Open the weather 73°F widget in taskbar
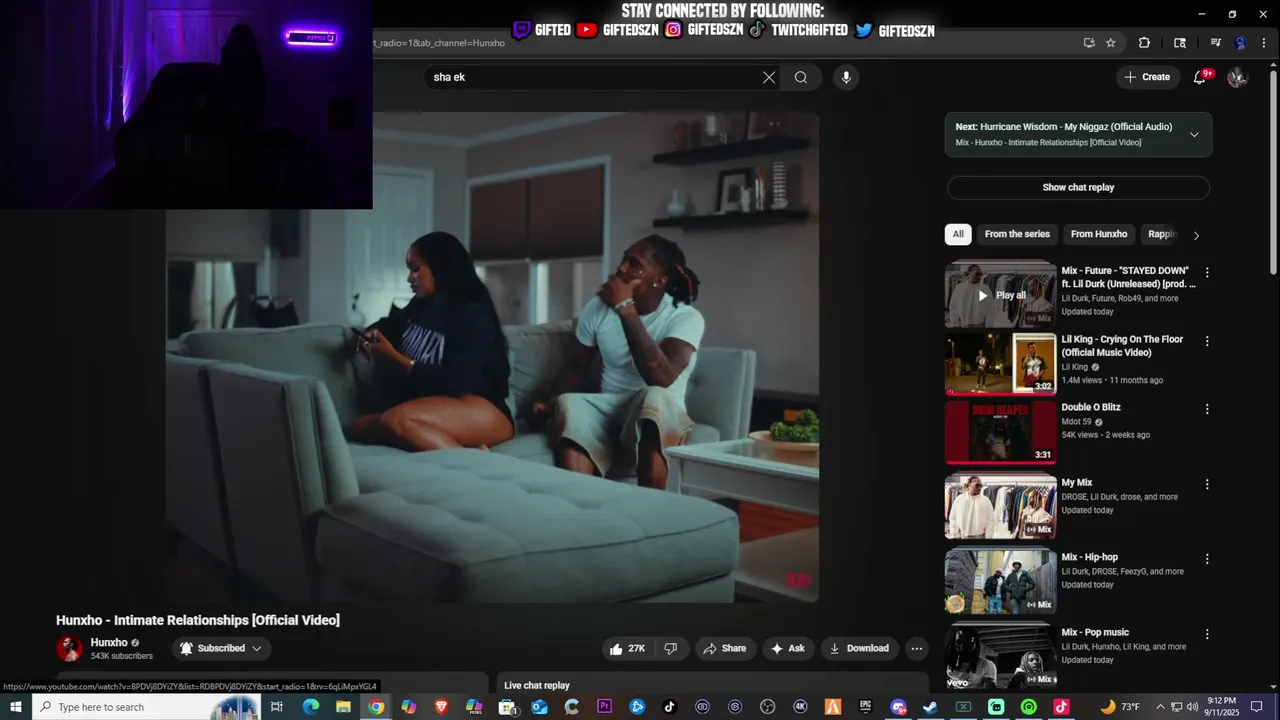Screen dimensions: 1280x720 (1120, 707)
